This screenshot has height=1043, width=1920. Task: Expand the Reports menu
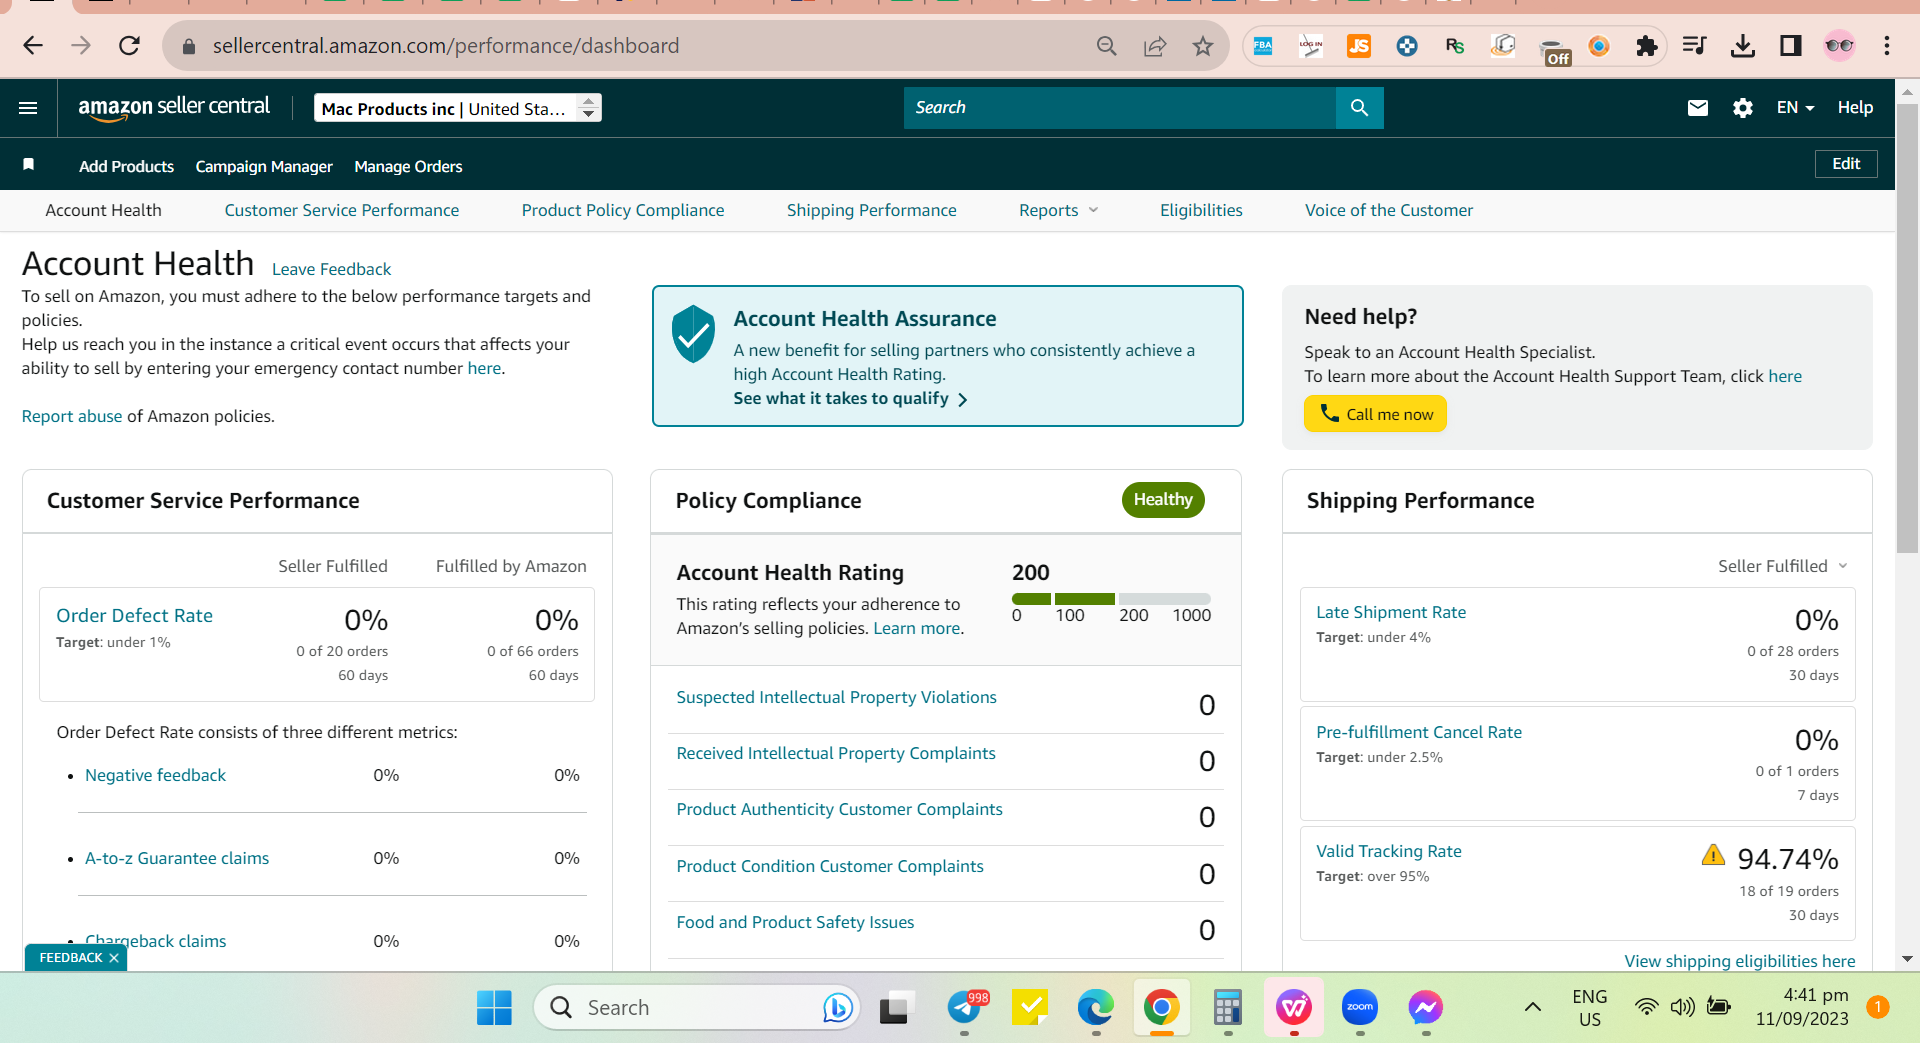pyautogui.click(x=1058, y=210)
